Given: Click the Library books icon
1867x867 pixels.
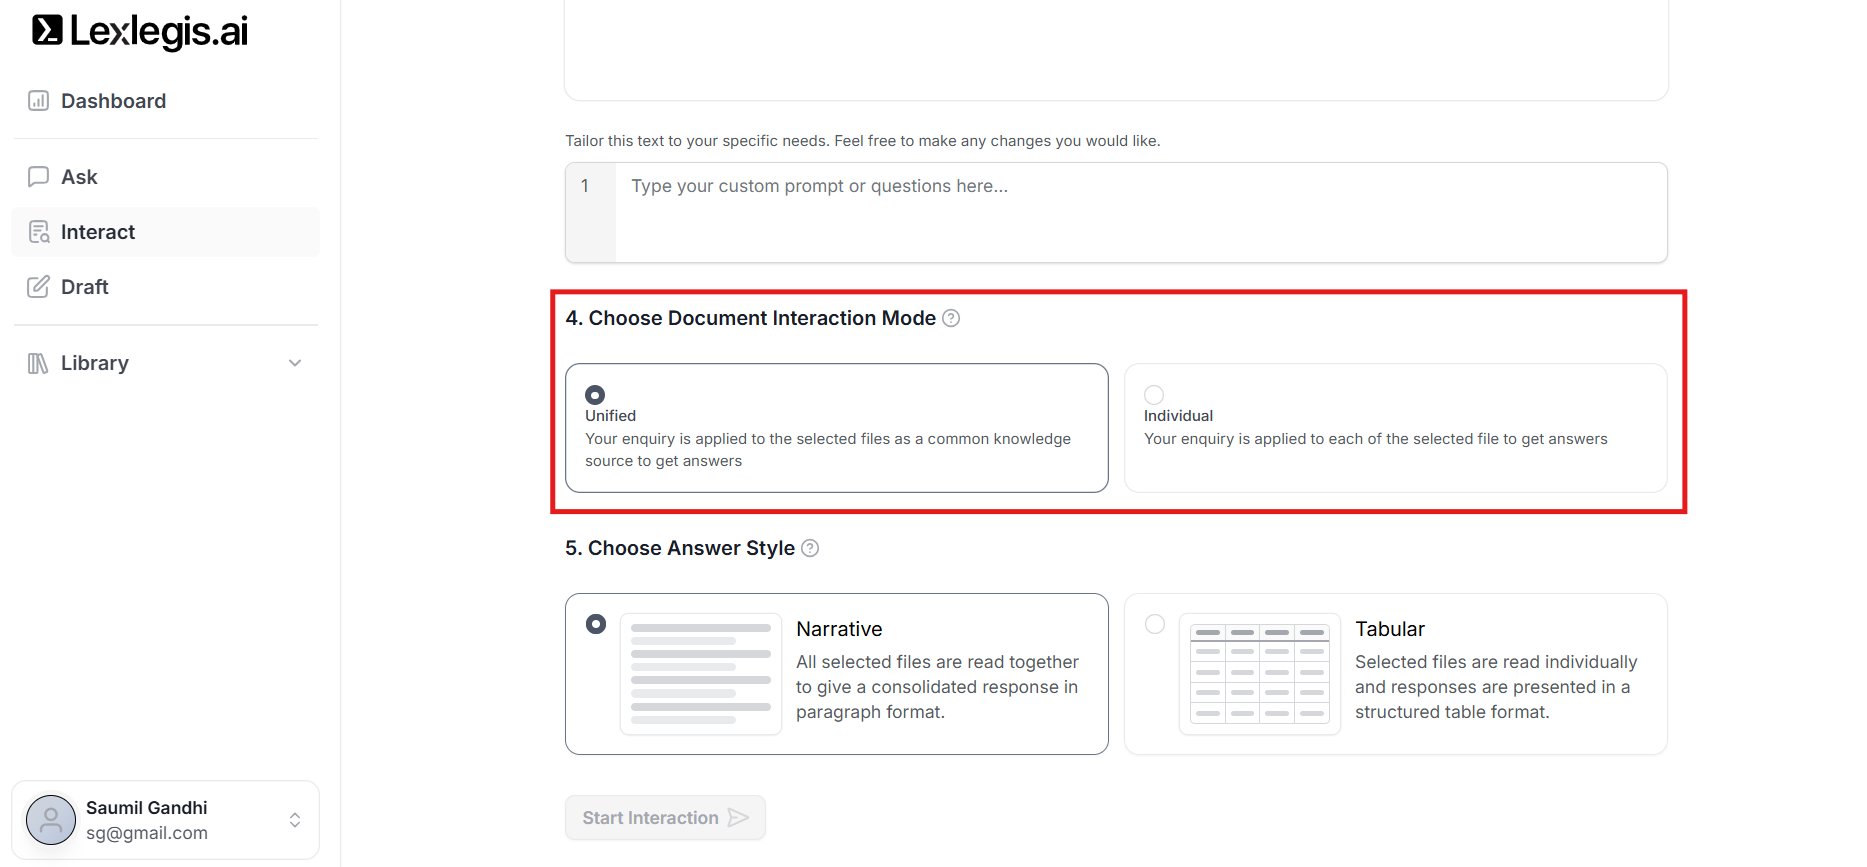Looking at the screenshot, I should 38,363.
